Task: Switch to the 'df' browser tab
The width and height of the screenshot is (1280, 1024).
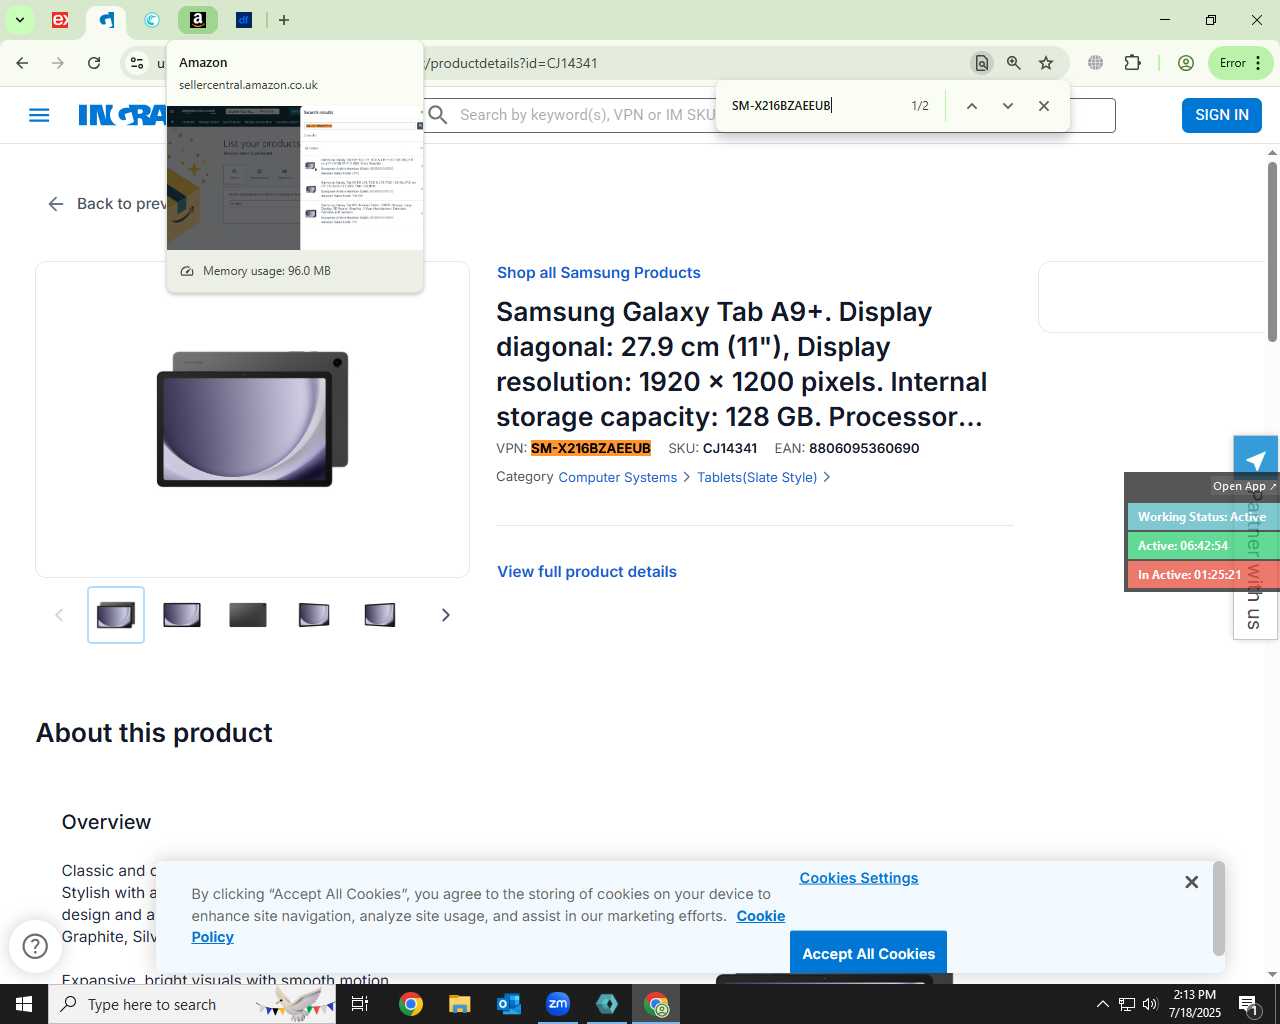Action: pos(244,20)
